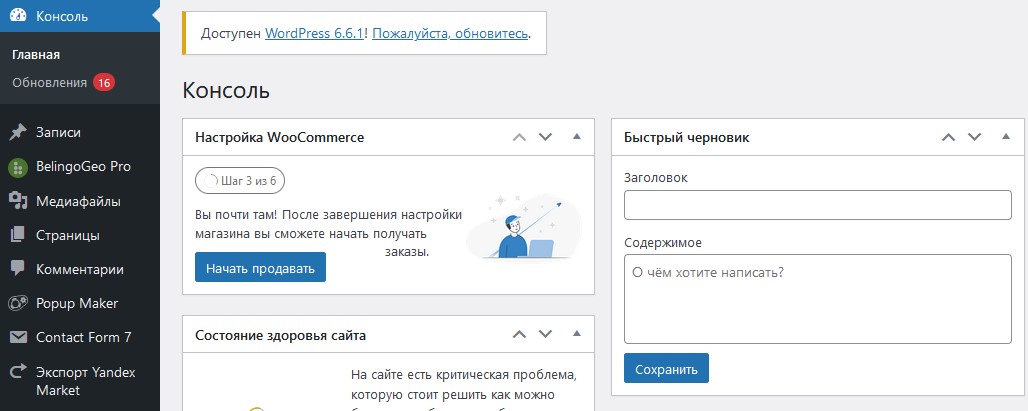Screen dimensions: 1028x411
Task: Click the Записи pushpin icon
Action: [18, 132]
